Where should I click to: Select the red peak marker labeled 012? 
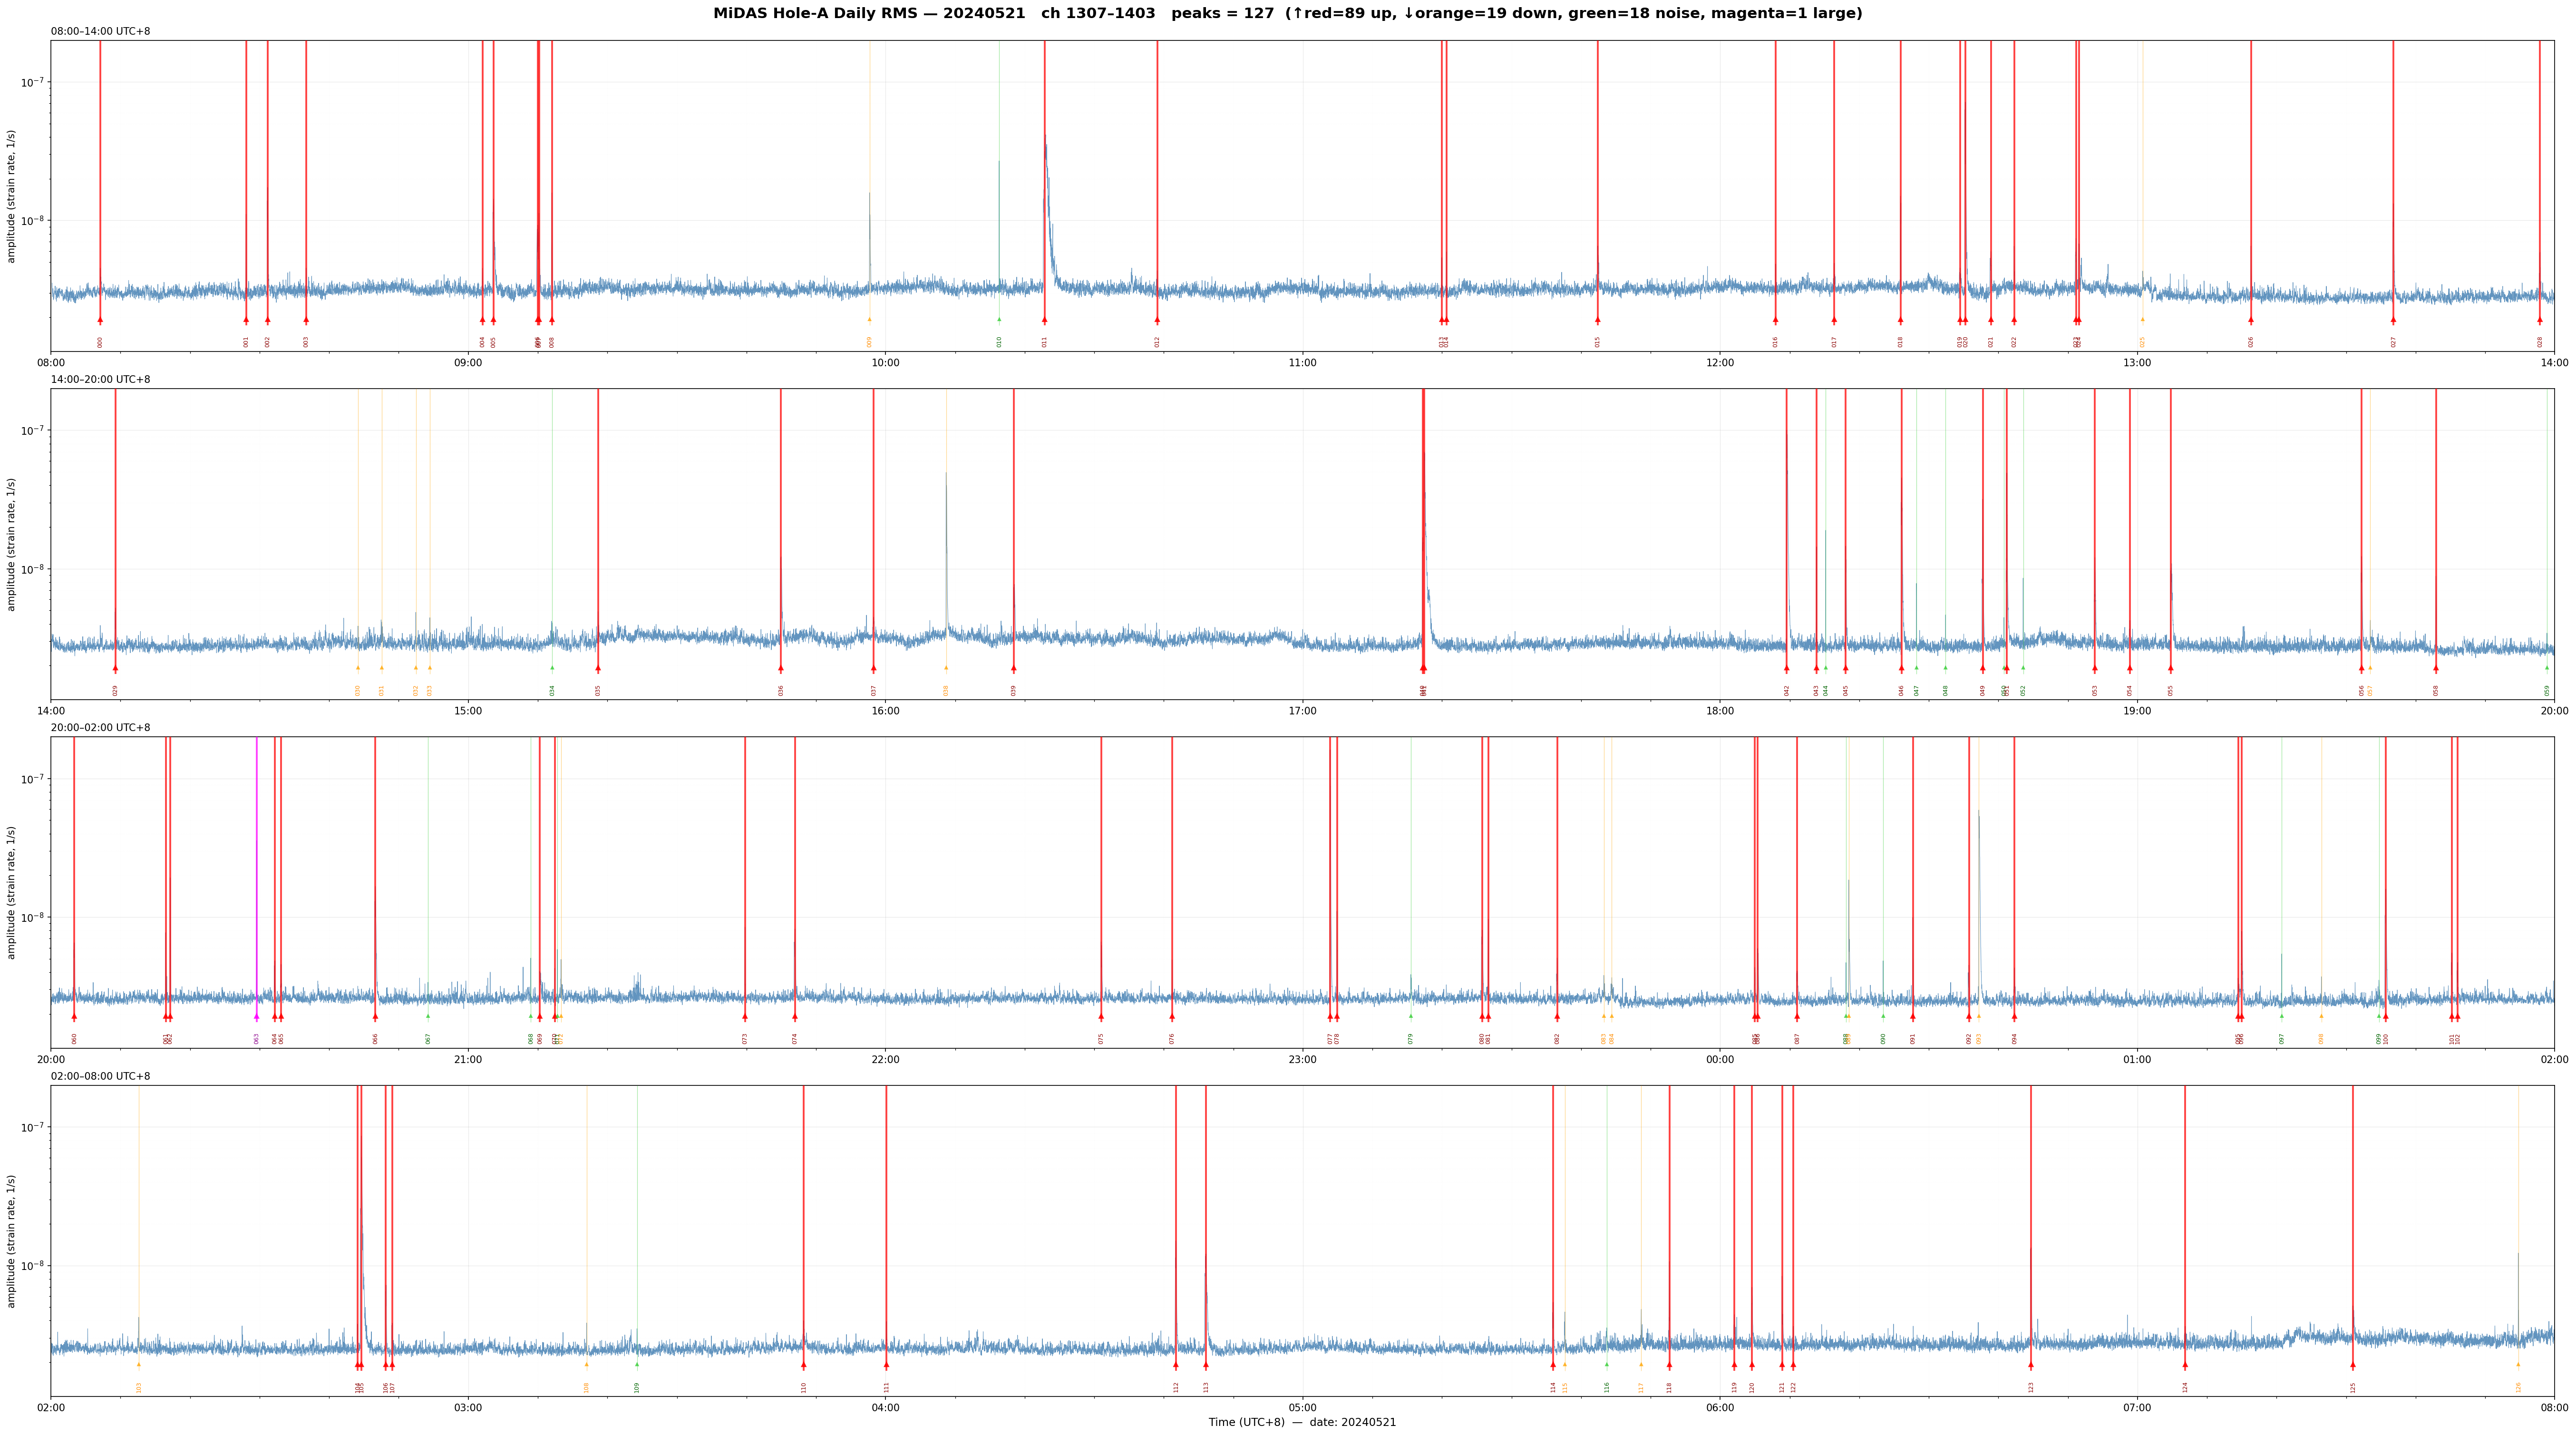coord(1157,320)
